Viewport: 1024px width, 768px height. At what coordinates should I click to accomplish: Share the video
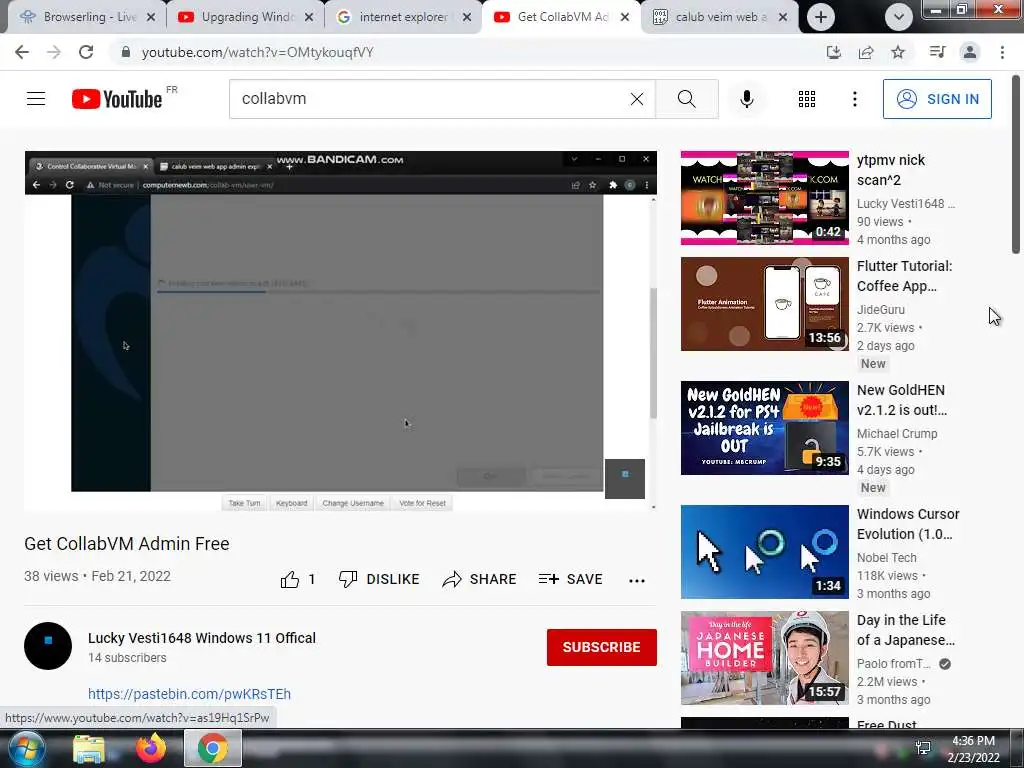coord(479,579)
